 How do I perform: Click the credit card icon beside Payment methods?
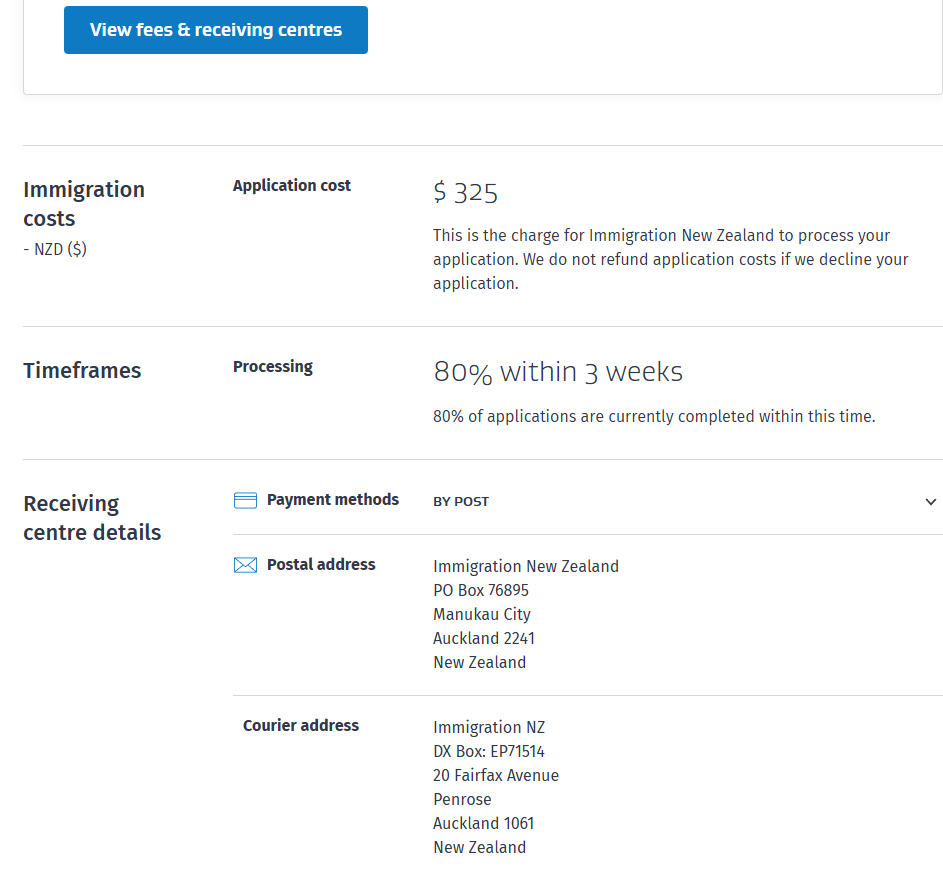pos(245,500)
